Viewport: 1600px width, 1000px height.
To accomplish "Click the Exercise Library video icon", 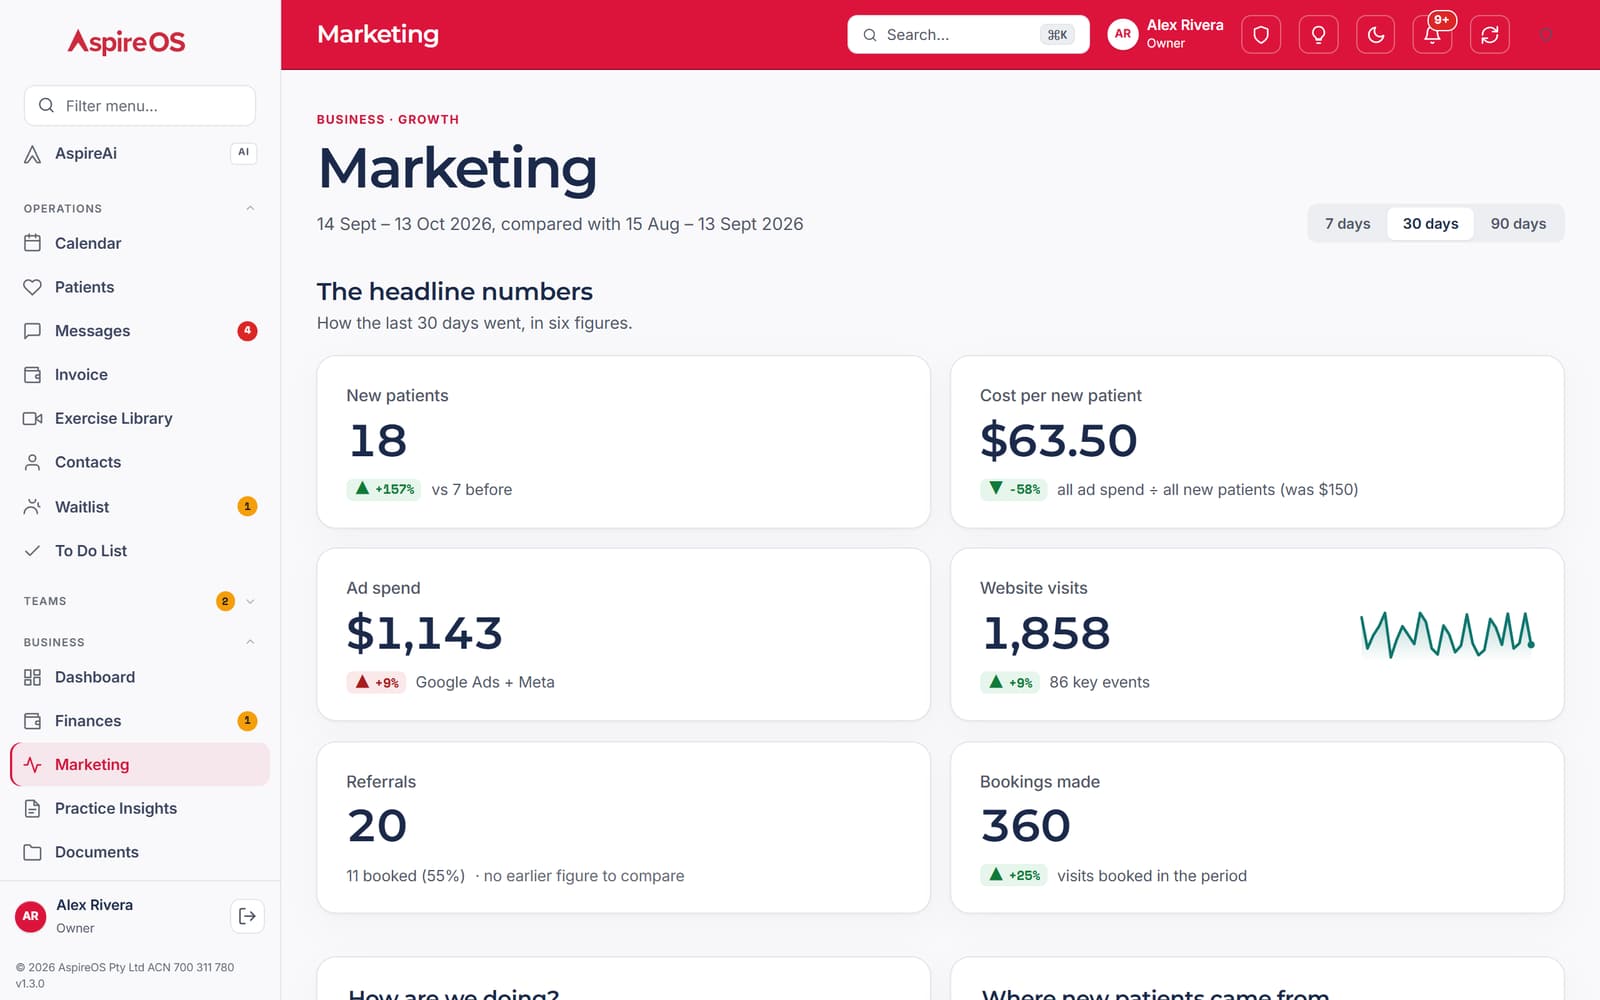I will coord(33,418).
